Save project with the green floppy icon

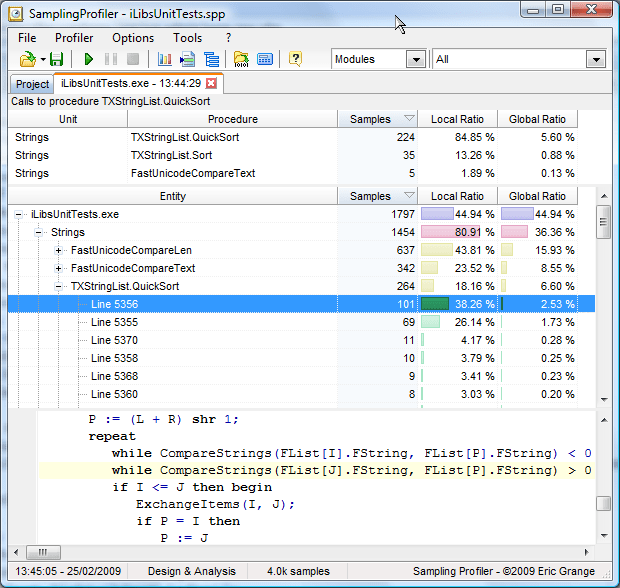(57, 59)
